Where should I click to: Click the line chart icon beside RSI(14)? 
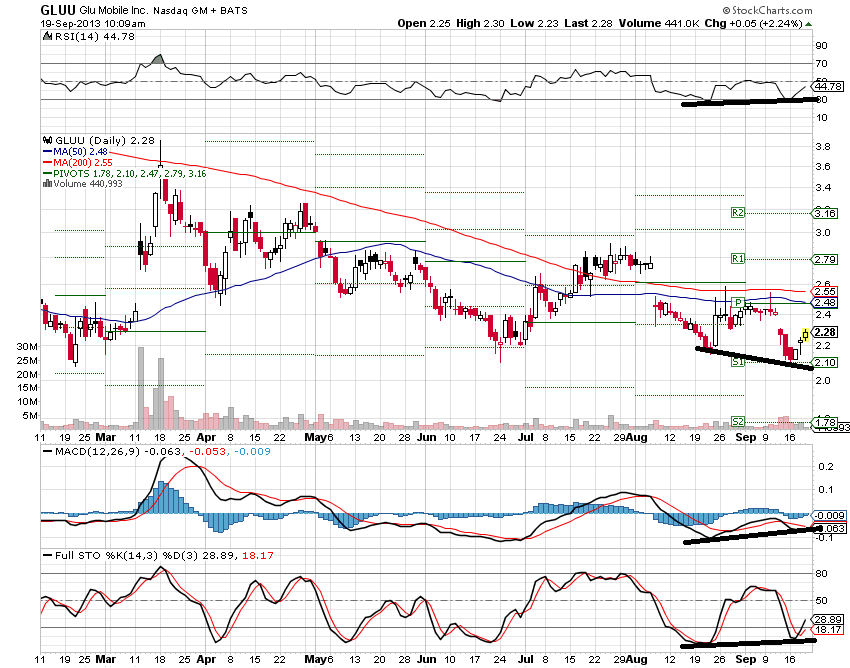pyautogui.click(x=47, y=36)
